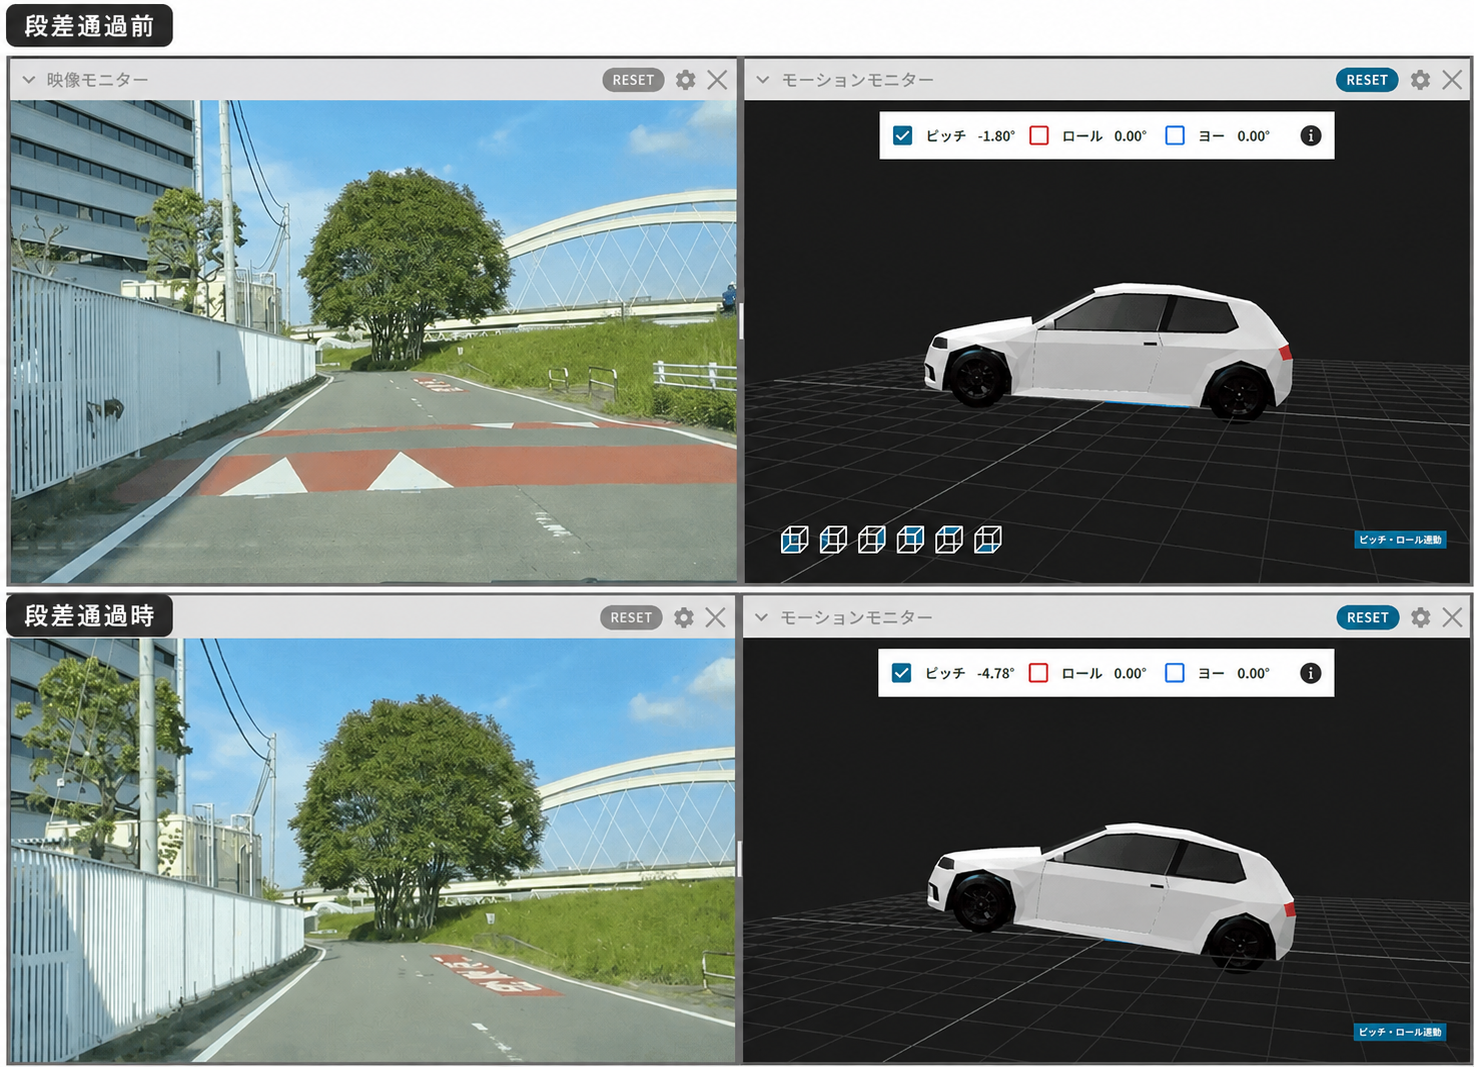1474x1067 pixels.
Task: Open the info icon in the -1.80° pitch bar
Action: pyautogui.click(x=1310, y=136)
